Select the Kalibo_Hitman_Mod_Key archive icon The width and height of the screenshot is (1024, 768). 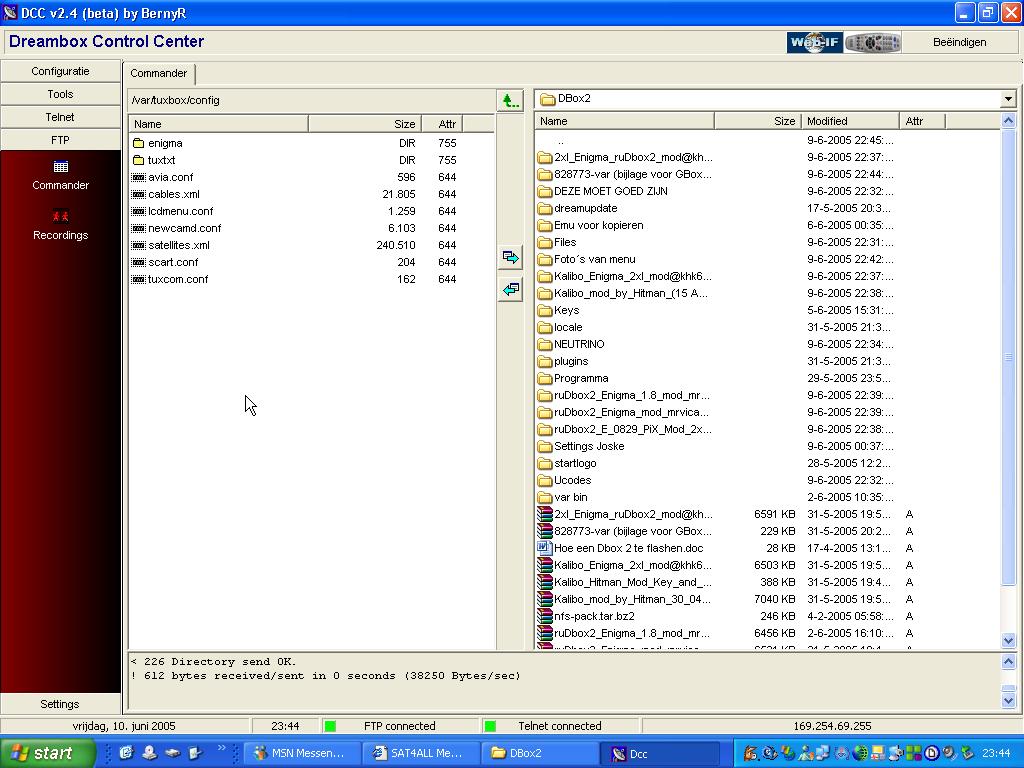(x=545, y=582)
